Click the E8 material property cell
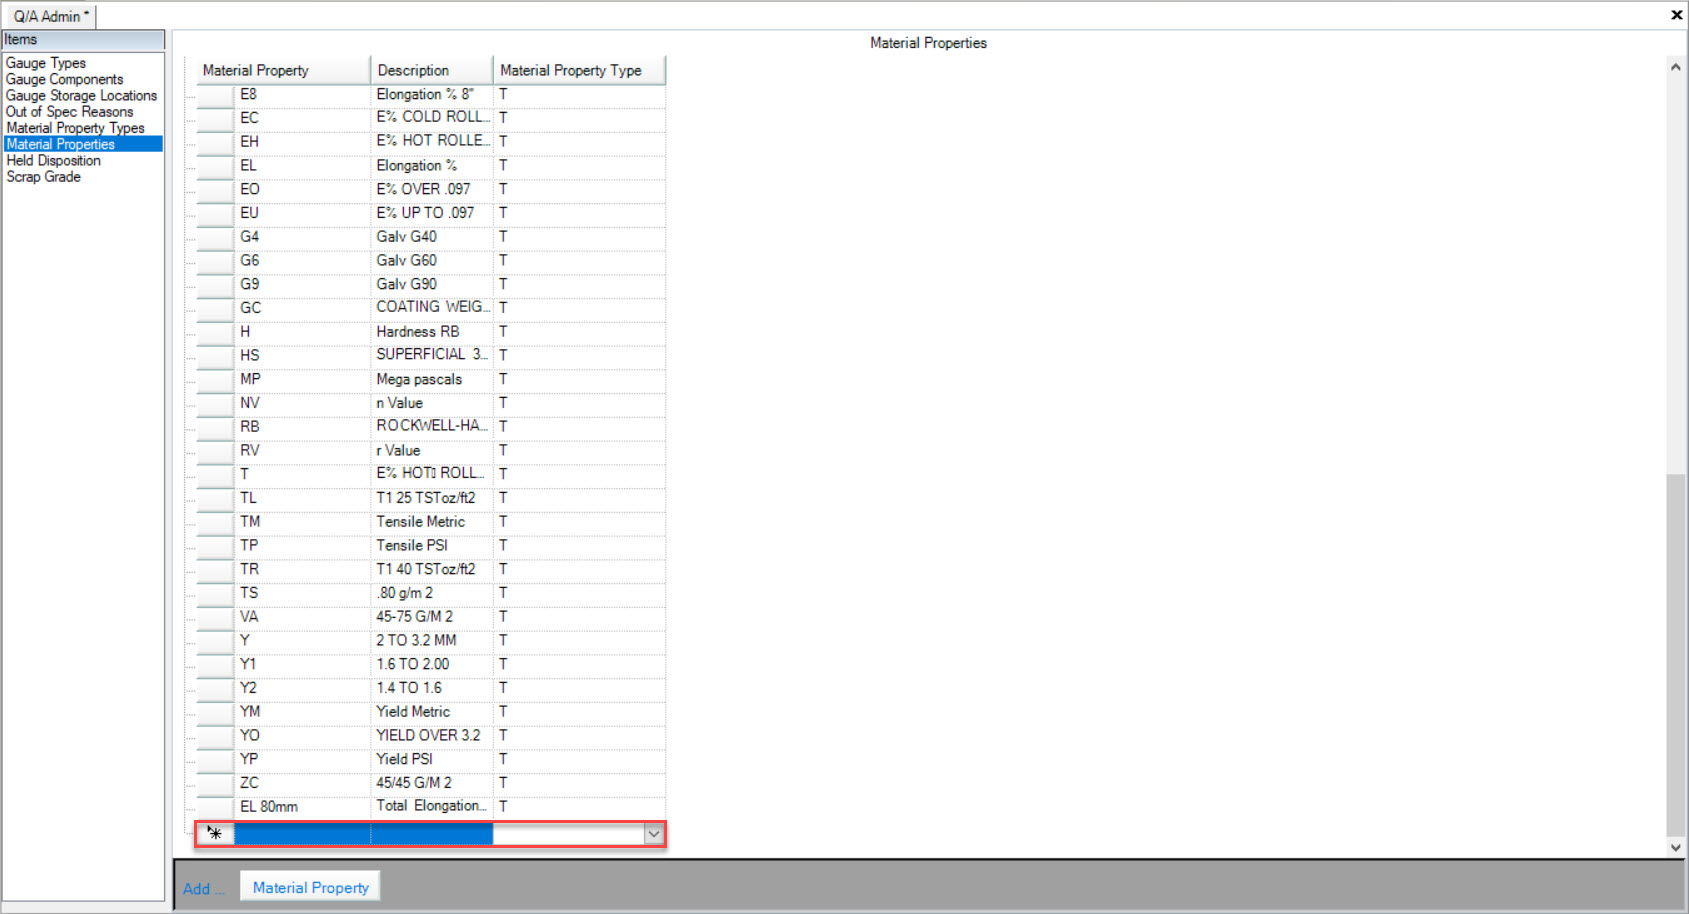The width and height of the screenshot is (1689, 914). pyautogui.click(x=302, y=94)
